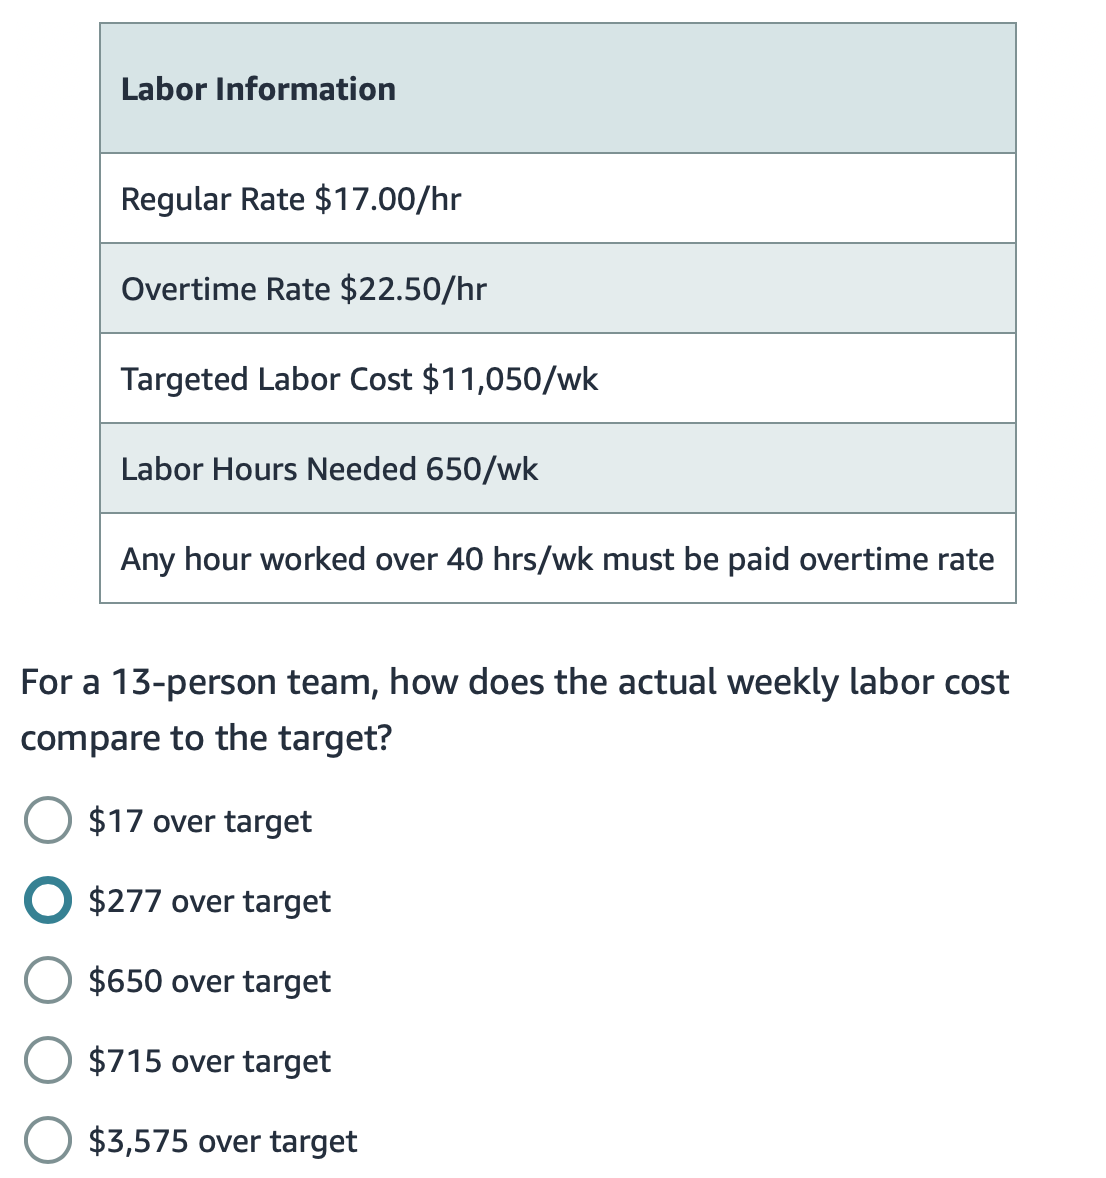Viewport: 1106px width, 1178px height.
Task: Deselect the currently chosen $277 radio button
Action: (x=47, y=901)
